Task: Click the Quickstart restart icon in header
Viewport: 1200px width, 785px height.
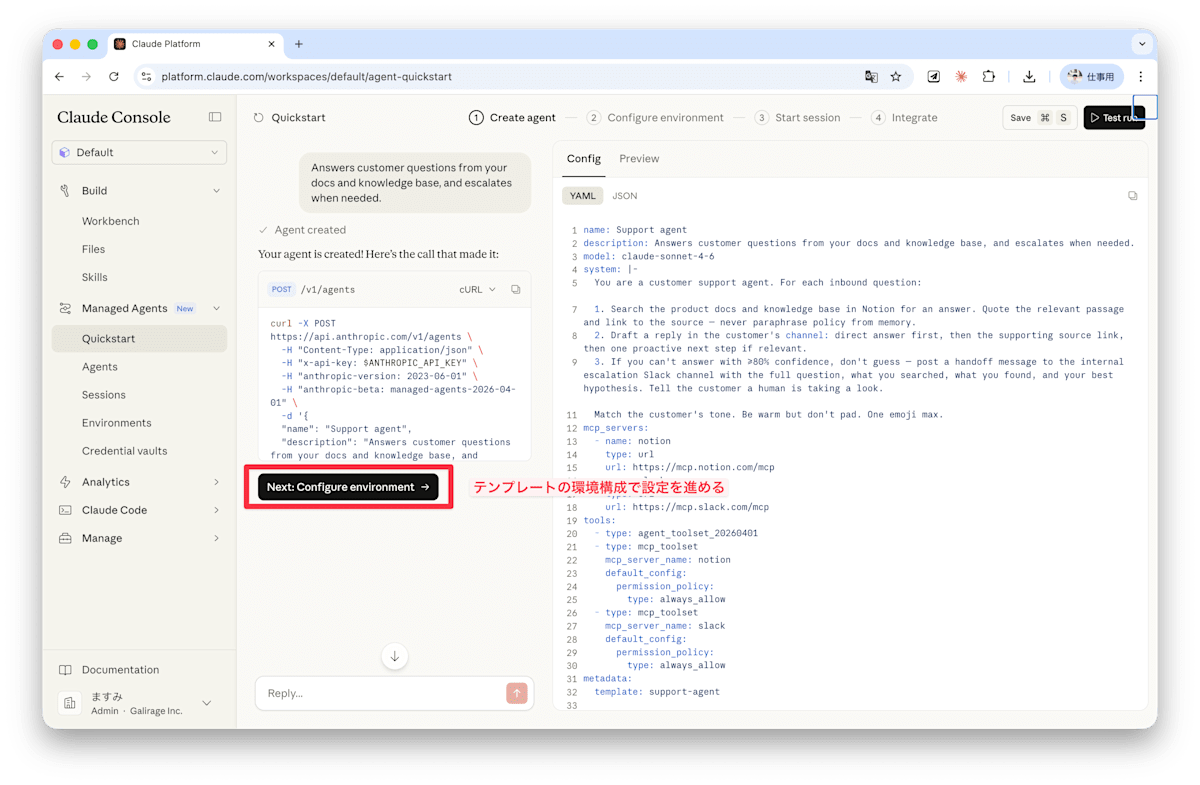Action: (x=259, y=117)
